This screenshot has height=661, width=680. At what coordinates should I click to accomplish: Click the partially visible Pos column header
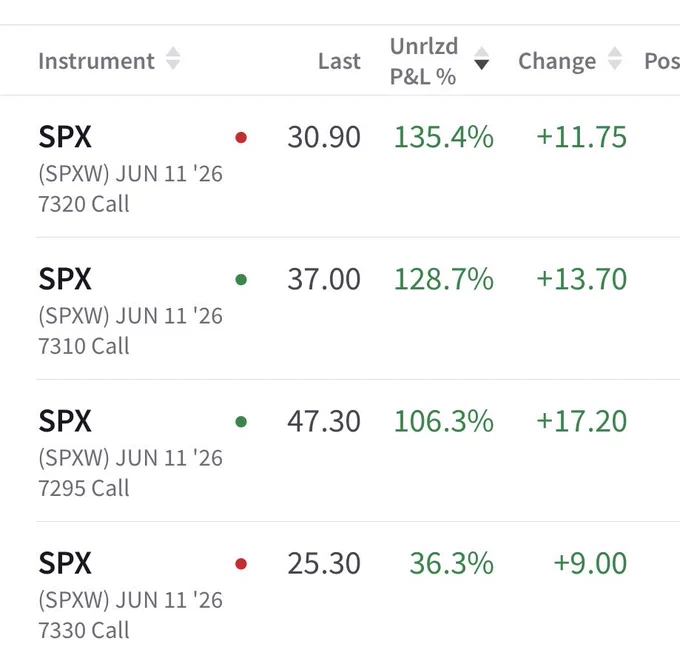[x=662, y=61]
